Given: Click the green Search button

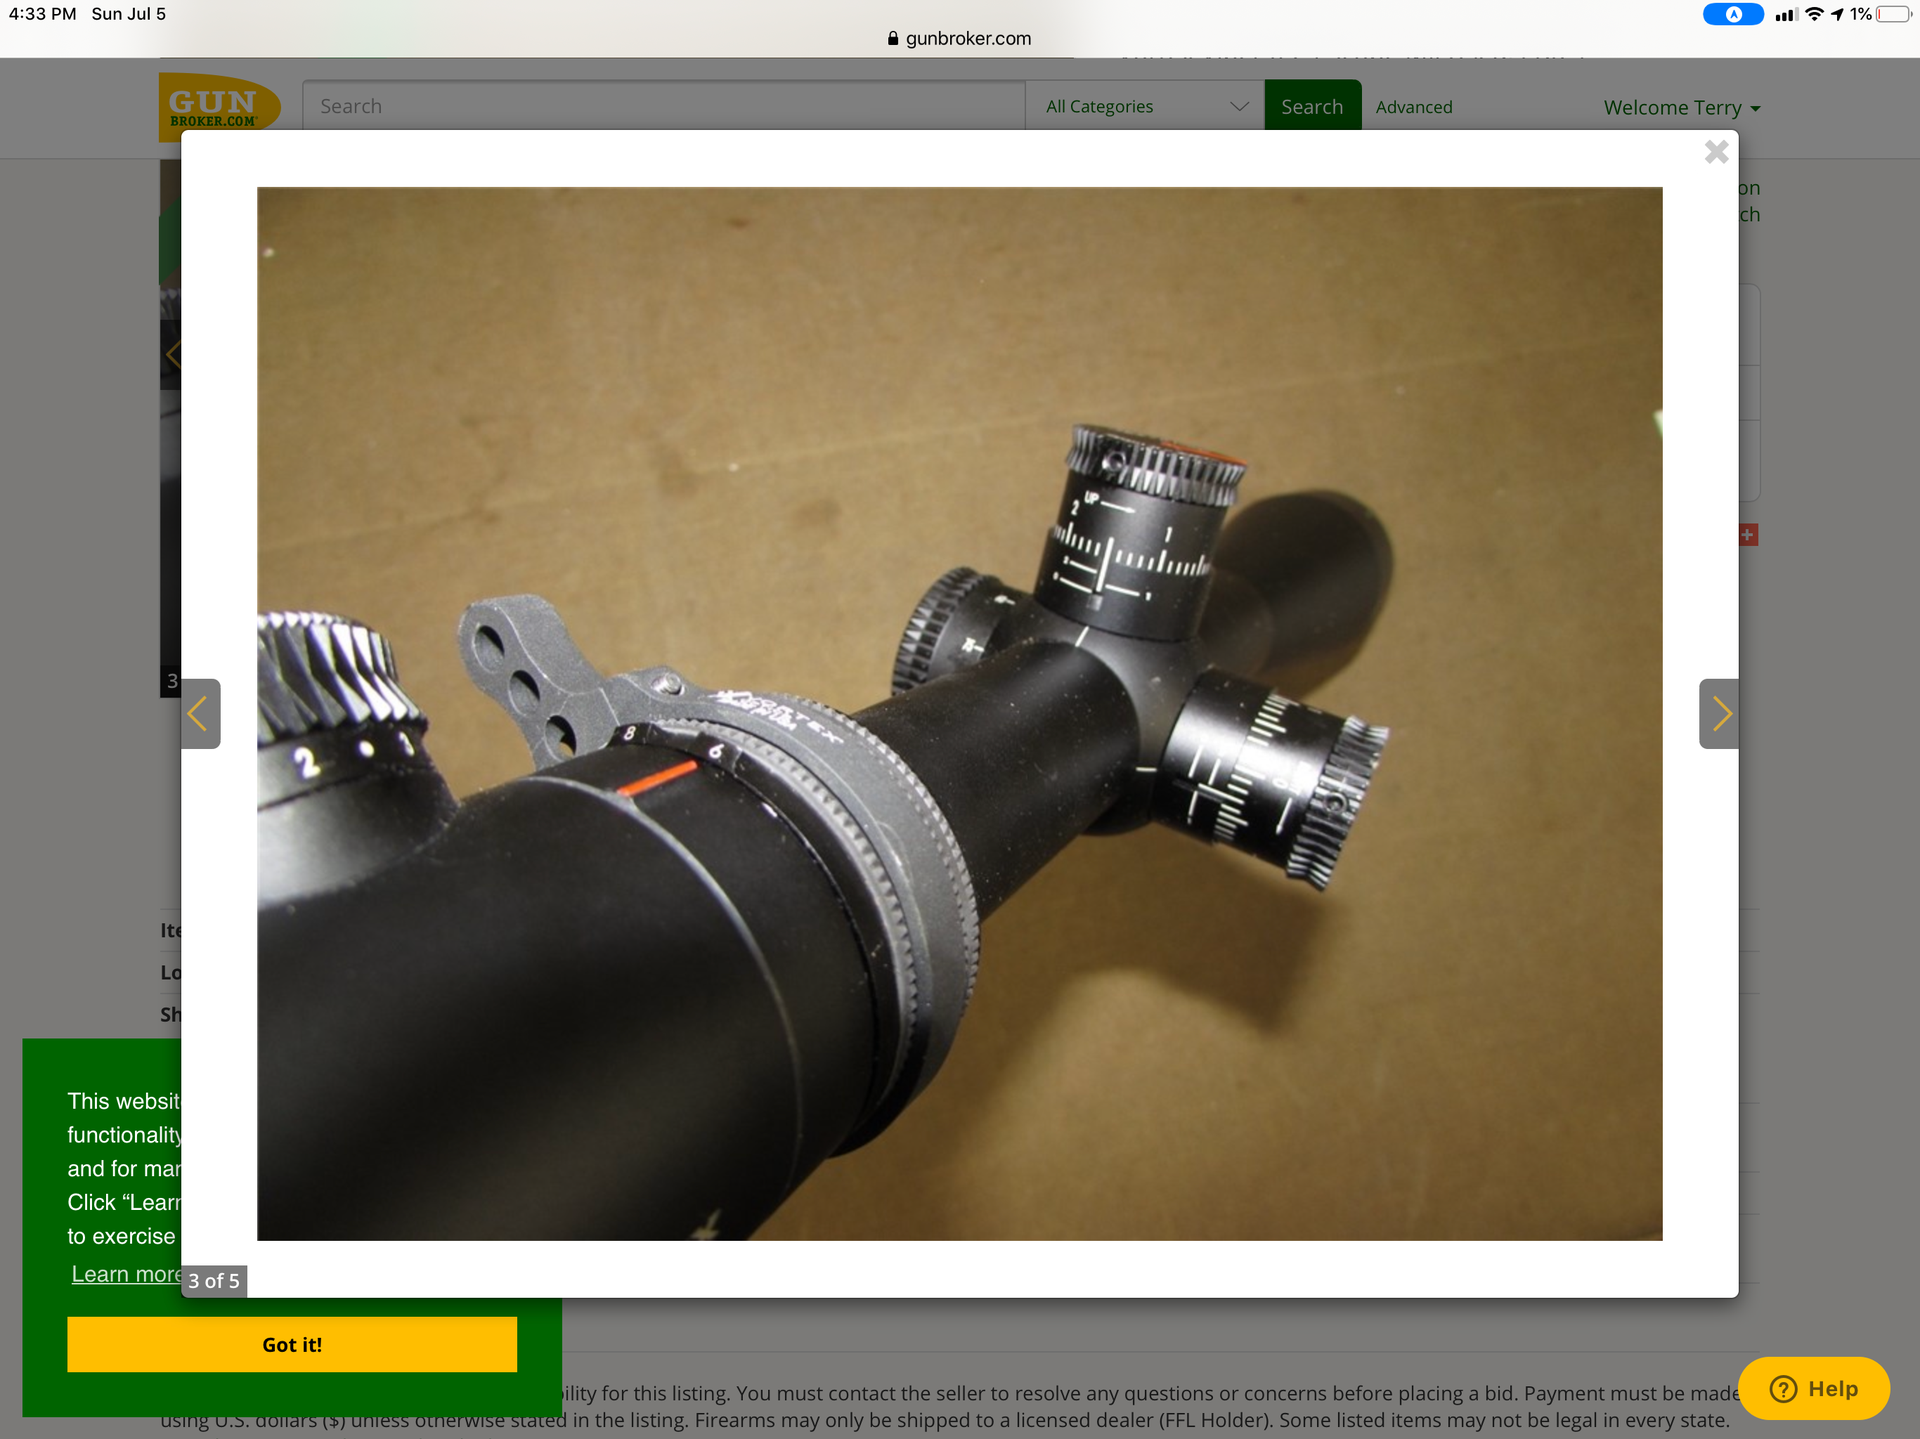Looking at the screenshot, I should point(1312,106).
